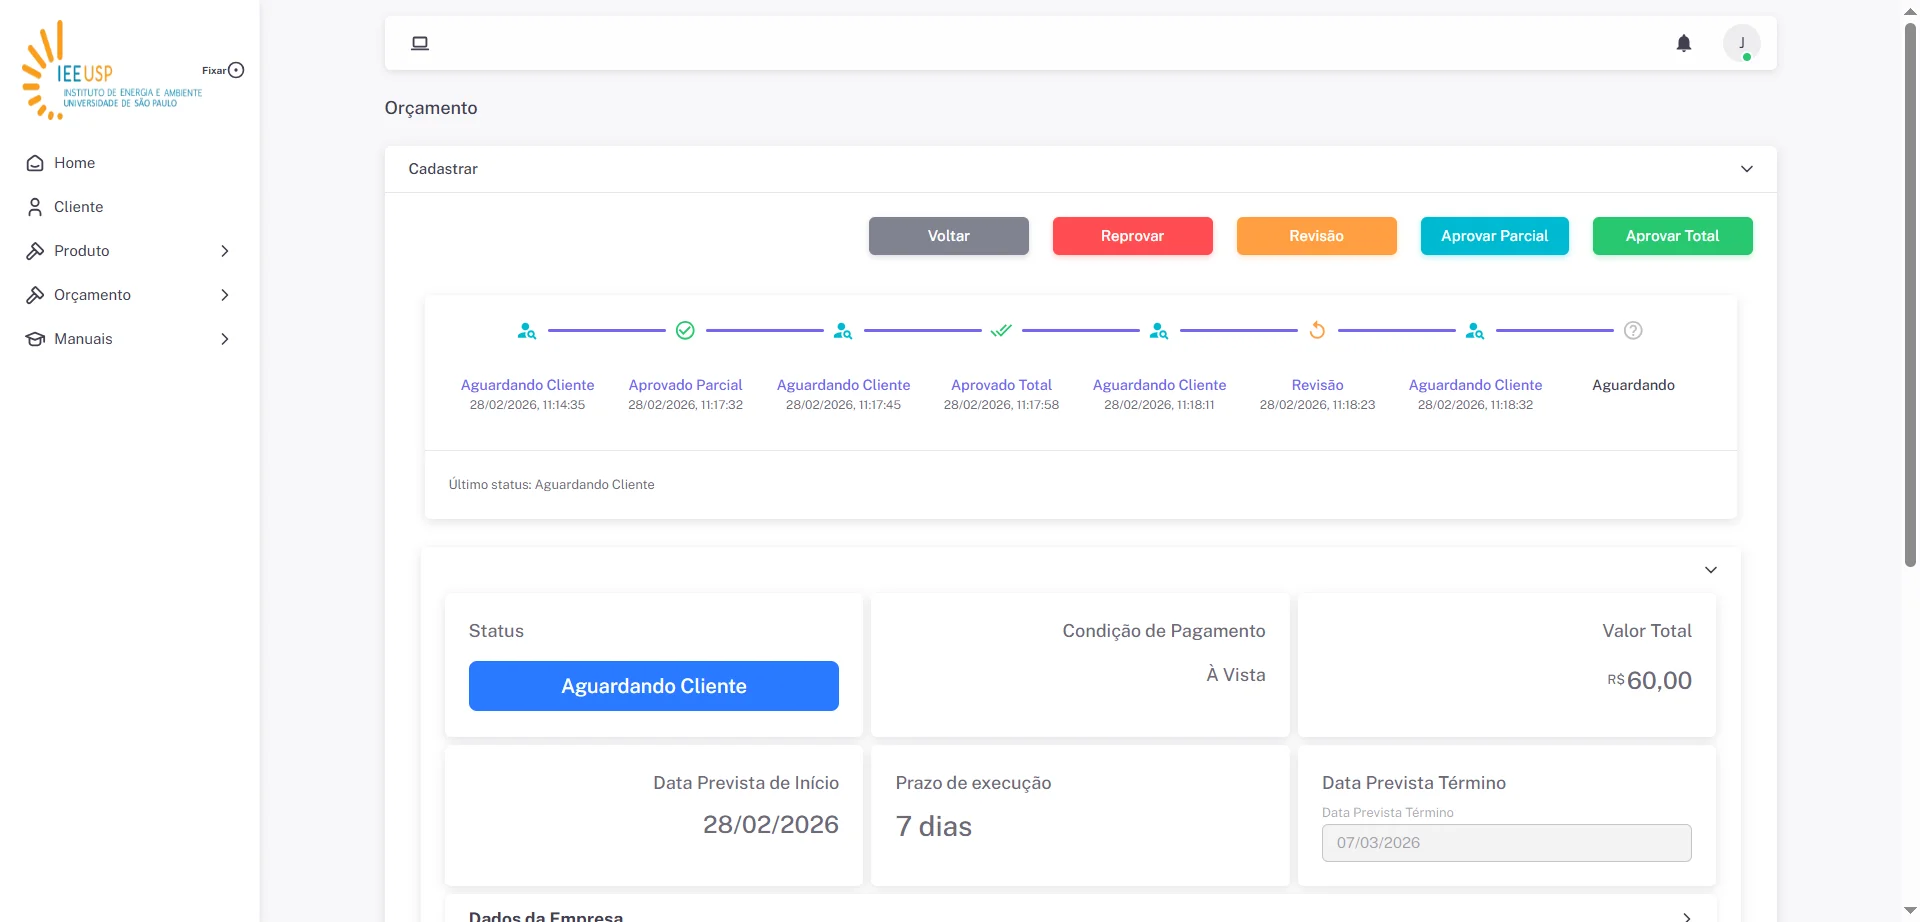Click the Produto wrench icon
This screenshot has width=1920, height=922.
pyautogui.click(x=35, y=251)
